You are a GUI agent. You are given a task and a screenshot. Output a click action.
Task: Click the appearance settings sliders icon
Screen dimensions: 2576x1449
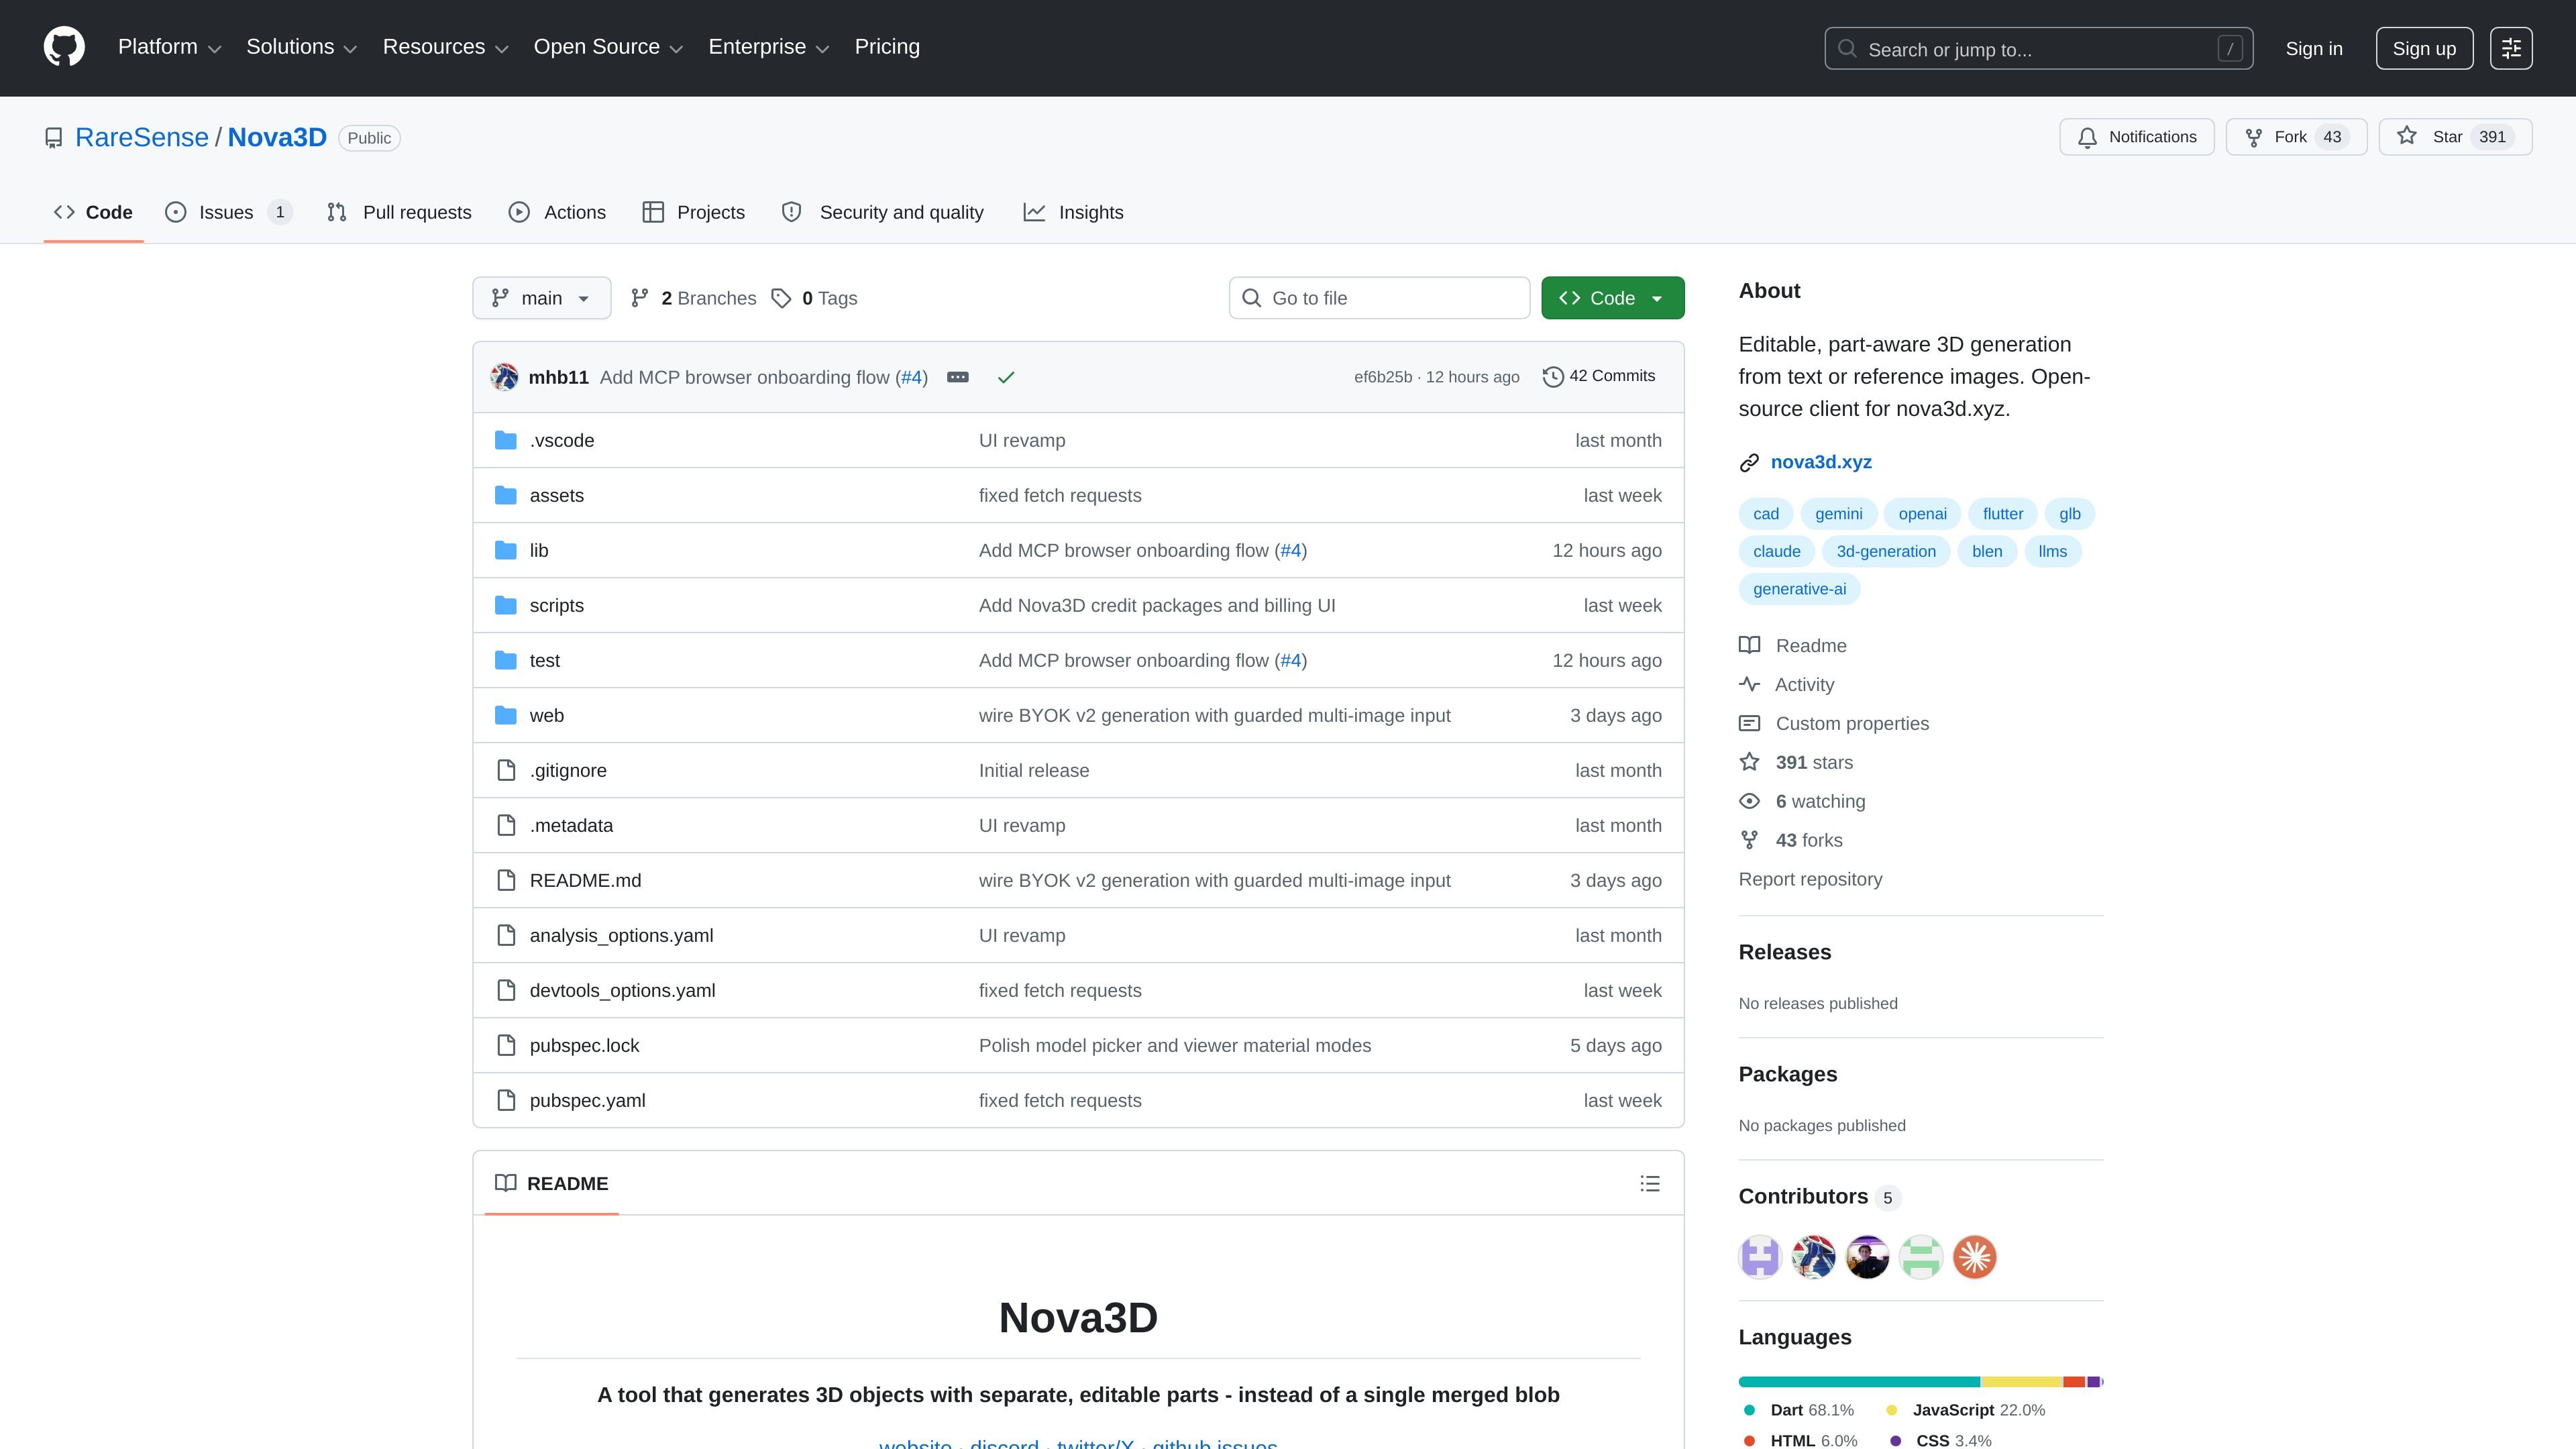2511,48
